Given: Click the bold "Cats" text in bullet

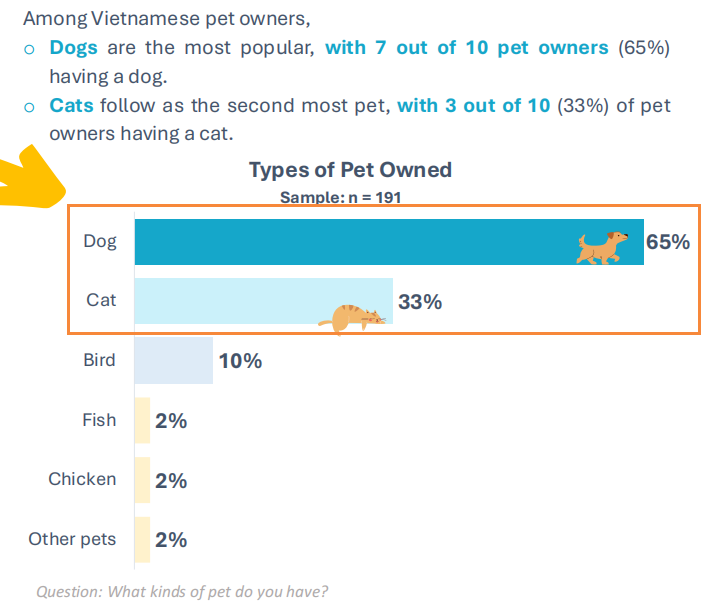Looking at the screenshot, I should coord(72,105).
